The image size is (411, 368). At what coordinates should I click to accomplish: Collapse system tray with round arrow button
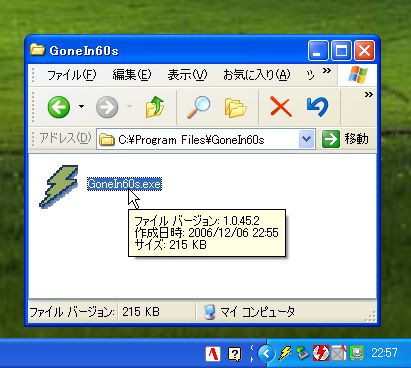(266, 353)
